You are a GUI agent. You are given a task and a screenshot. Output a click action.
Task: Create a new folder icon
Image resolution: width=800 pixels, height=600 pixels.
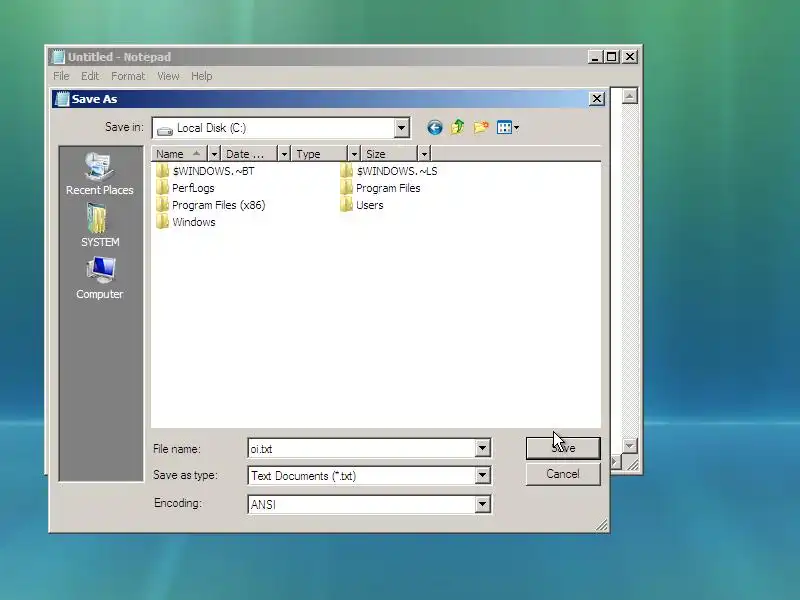(x=481, y=127)
